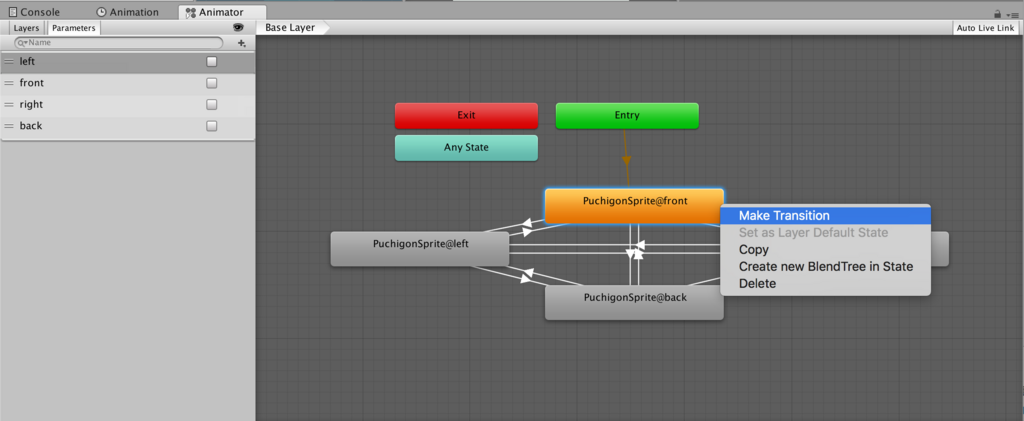Select the PuchigonSprite@front state
The width and height of the screenshot is (1024, 421).
(634, 206)
